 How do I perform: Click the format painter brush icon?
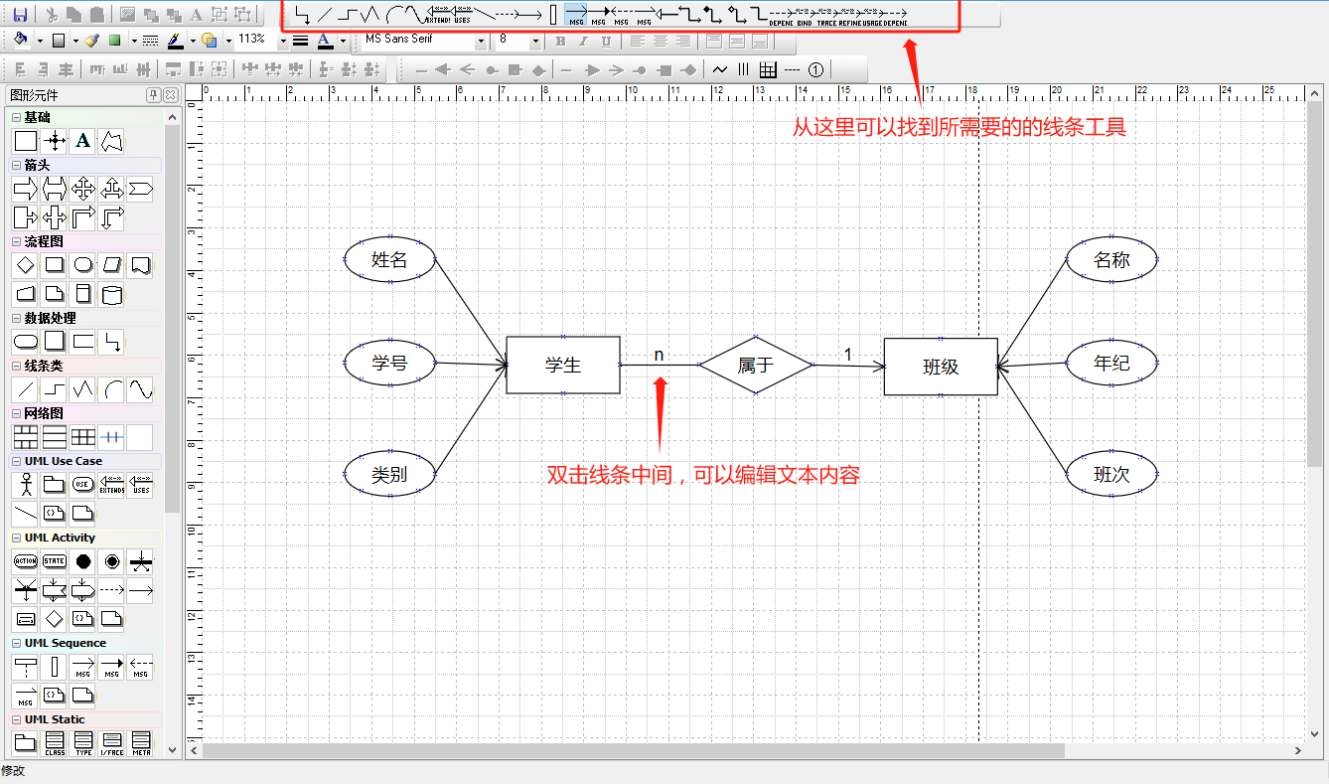(x=92, y=41)
